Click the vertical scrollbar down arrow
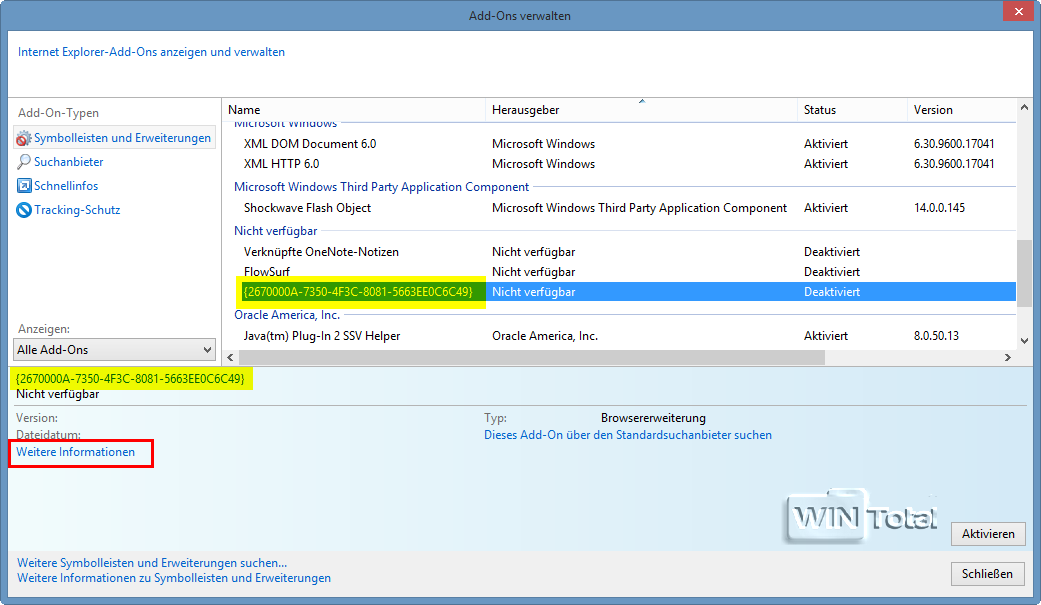Image resolution: width=1041 pixels, height=605 pixels. coord(1023,341)
